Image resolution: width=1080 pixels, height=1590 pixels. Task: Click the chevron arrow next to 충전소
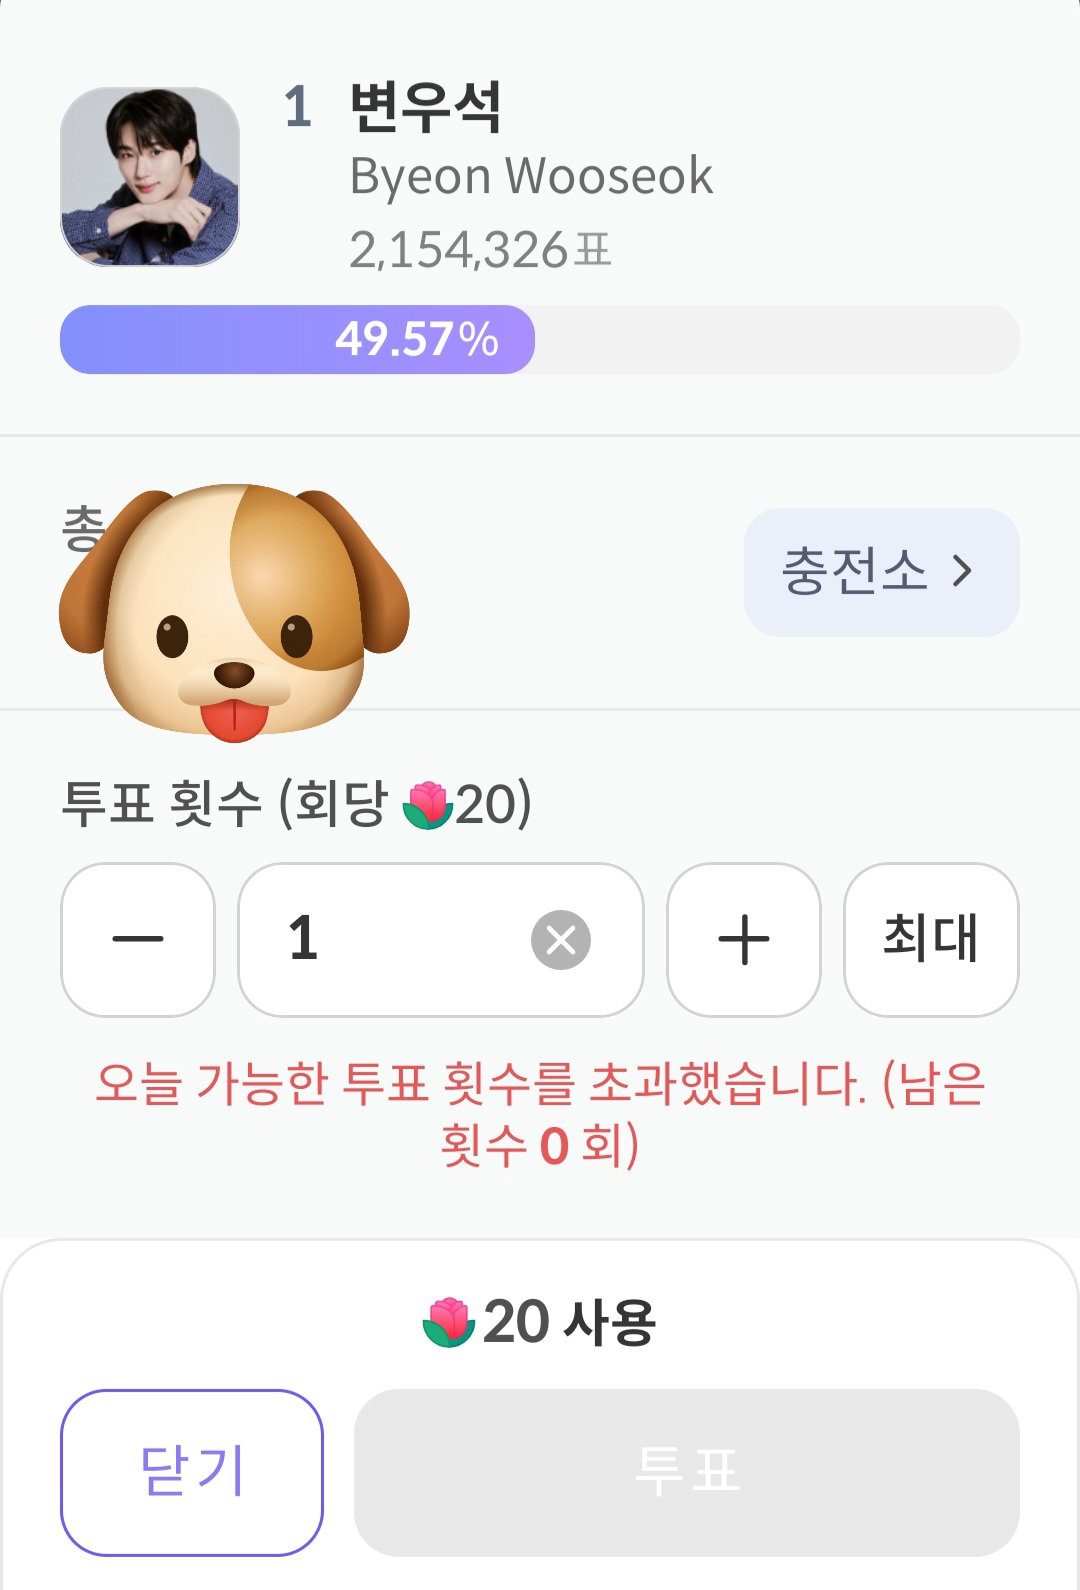962,572
